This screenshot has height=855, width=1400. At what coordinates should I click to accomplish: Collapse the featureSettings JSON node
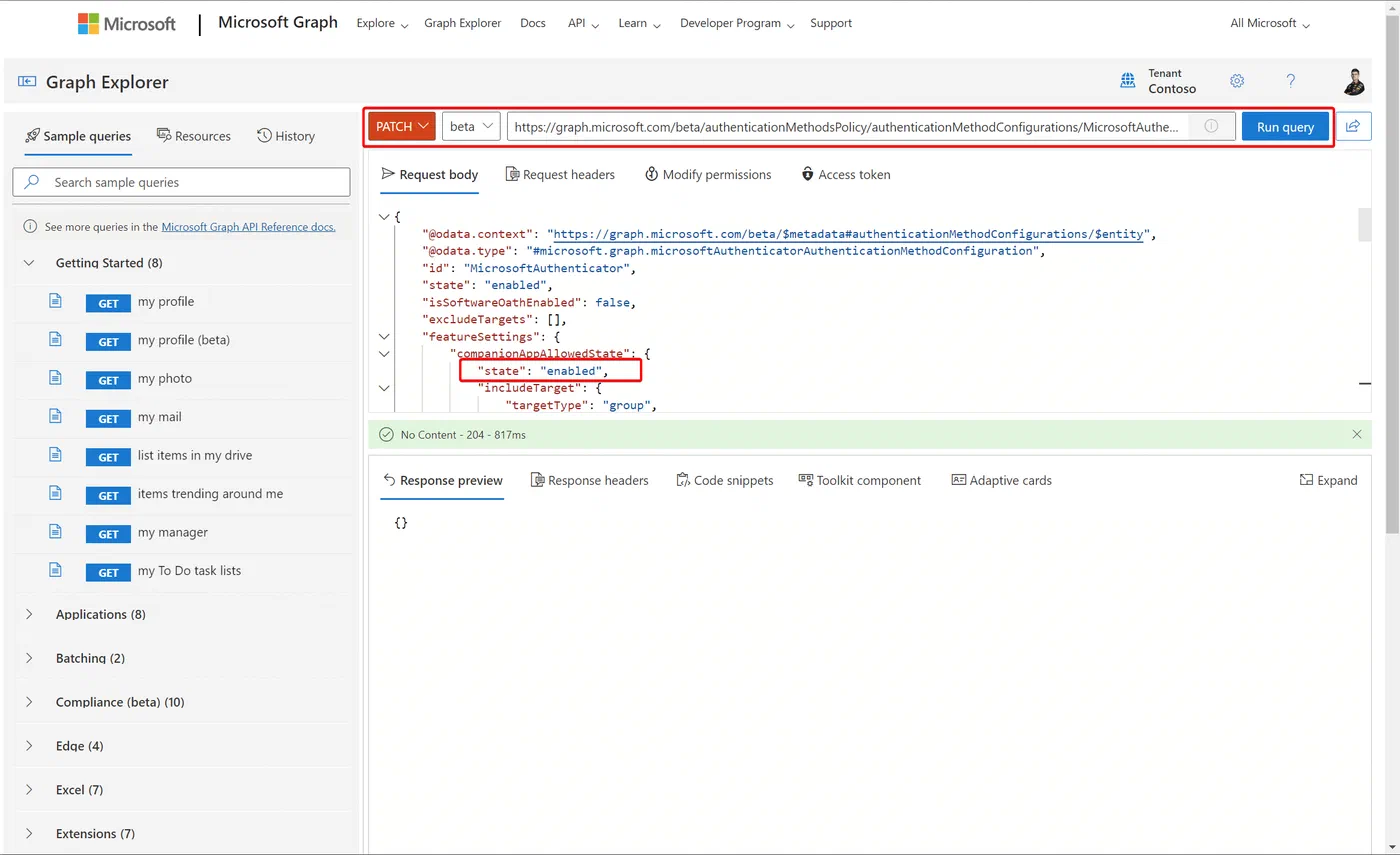tap(383, 337)
